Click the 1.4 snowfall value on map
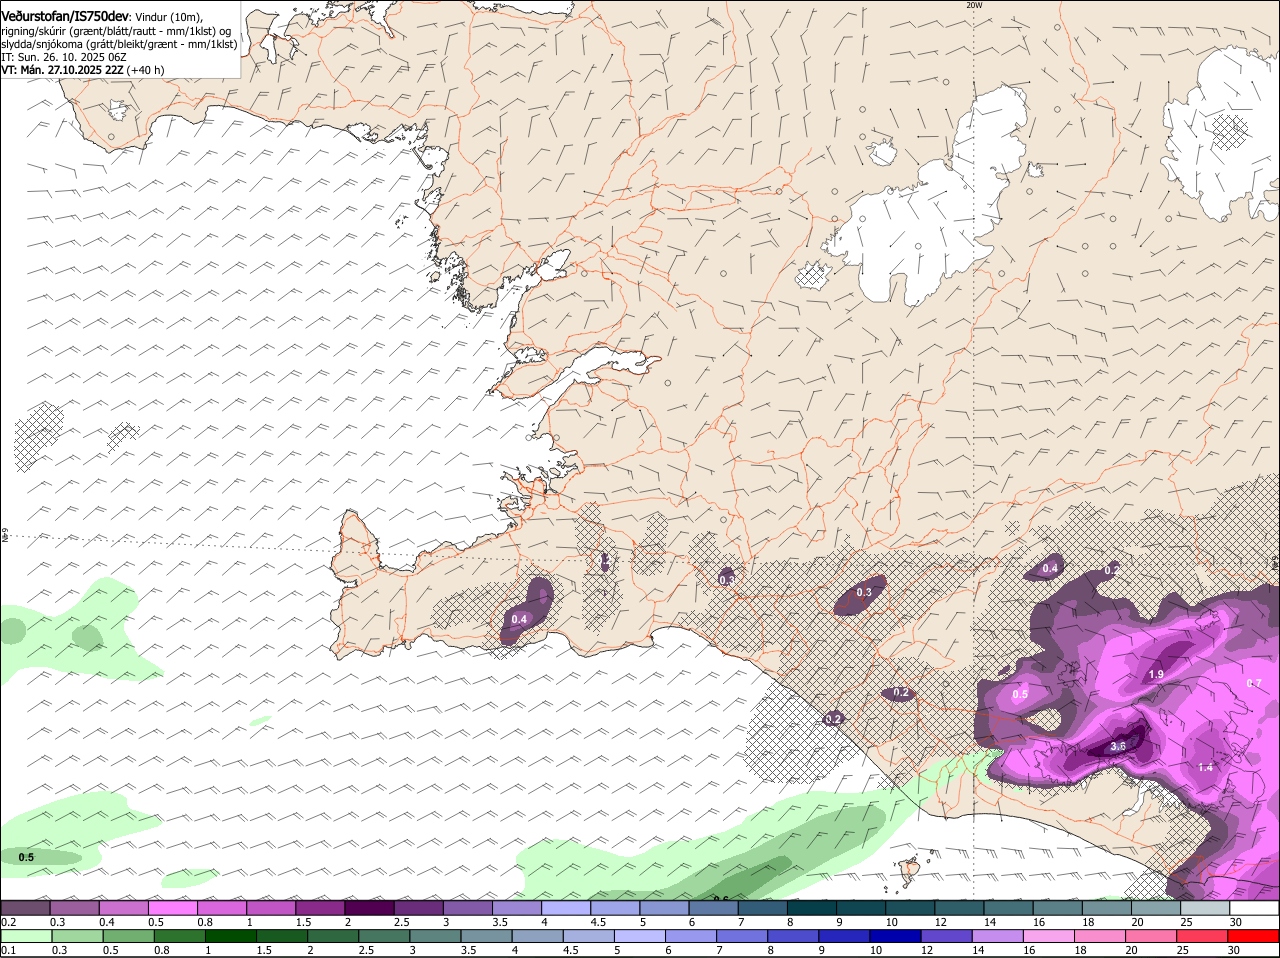The width and height of the screenshot is (1280, 958). [1205, 767]
